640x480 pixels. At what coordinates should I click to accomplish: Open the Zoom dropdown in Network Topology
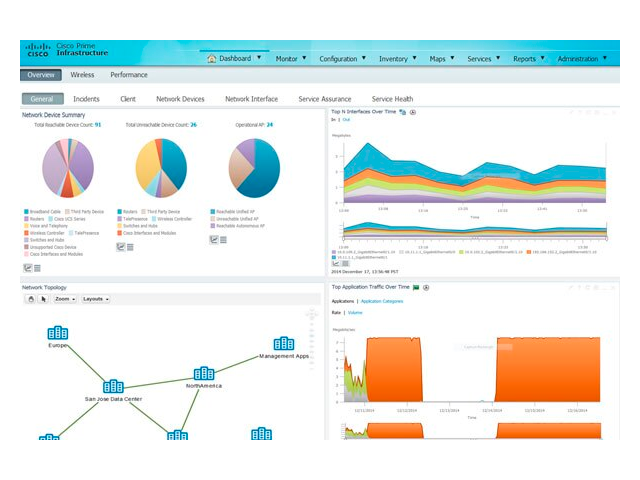[65, 299]
